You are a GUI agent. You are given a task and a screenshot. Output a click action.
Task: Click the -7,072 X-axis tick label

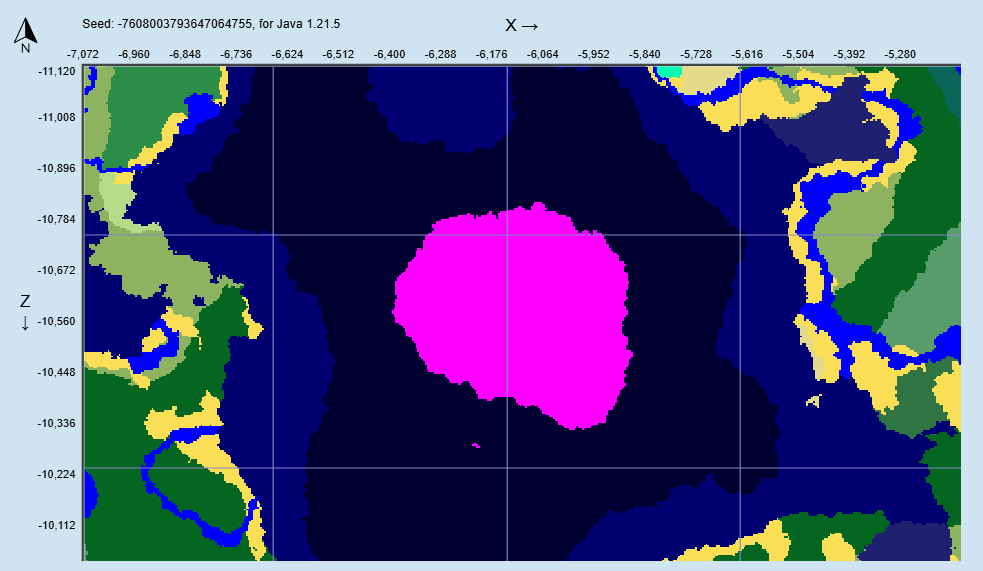(x=87, y=53)
